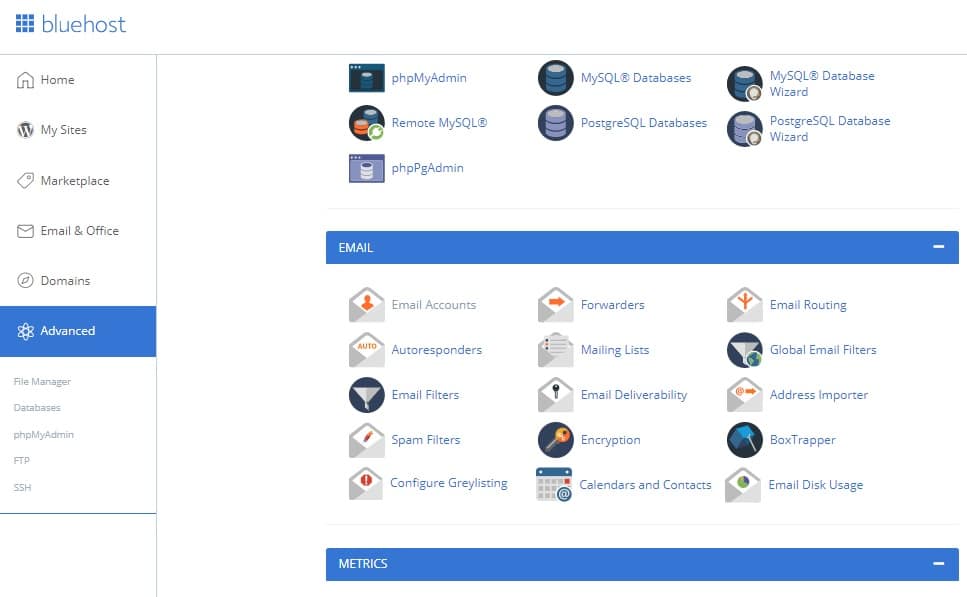Collapse the EMAIL section with minus button
This screenshot has height=597, width=967.
(939, 247)
